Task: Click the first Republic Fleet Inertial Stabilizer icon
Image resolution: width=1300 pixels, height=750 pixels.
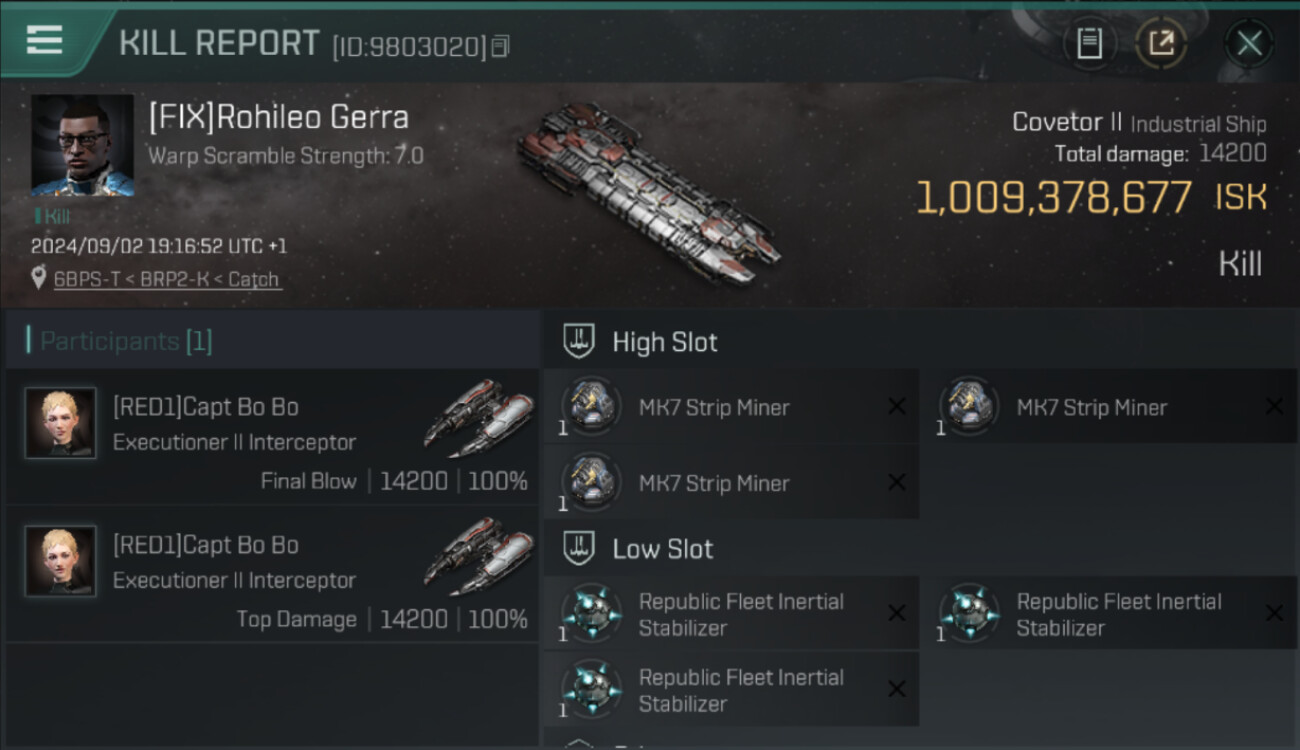Action: tap(591, 612)
